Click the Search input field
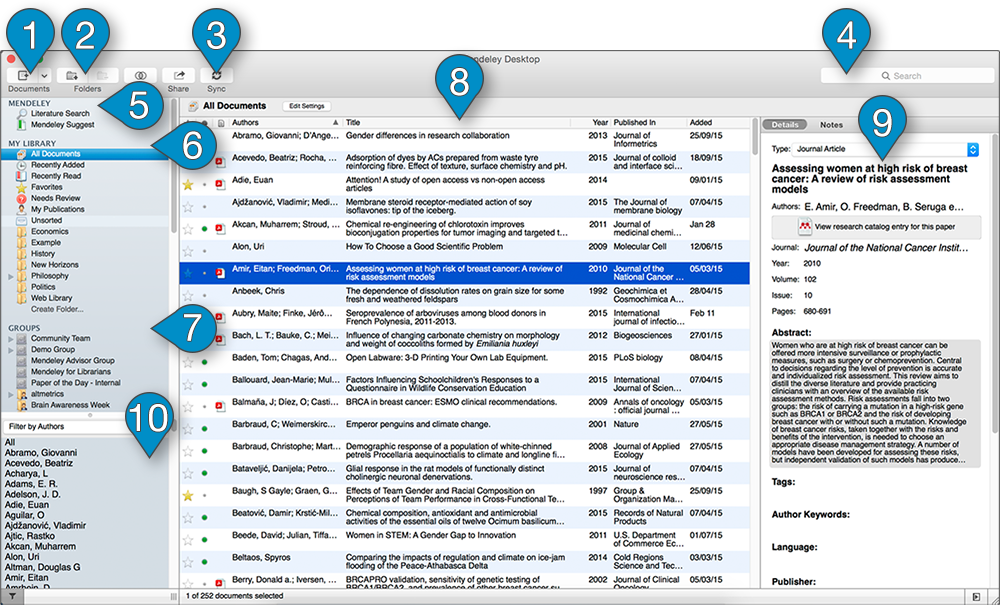The height and width of the screenshot is (605, 1000). click(x=906, y=75)
